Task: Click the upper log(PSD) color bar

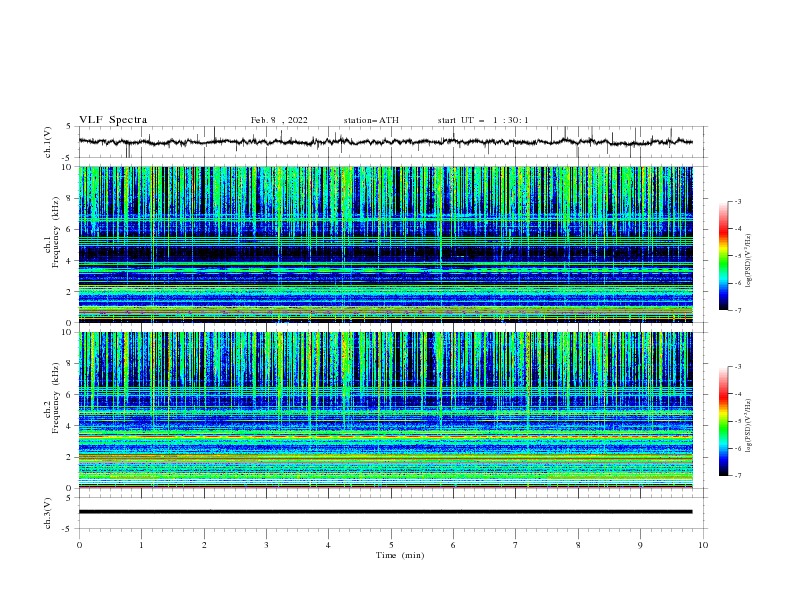Action: pos(723,256)
